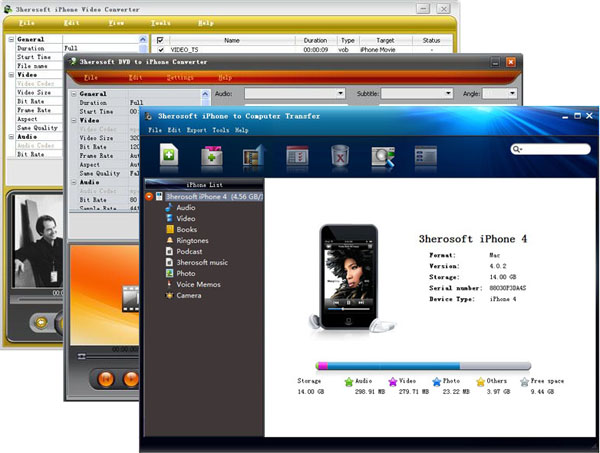Viewport: 600px width, 453px height.
Task: Open Tools menu in iPhone to Computer Transfer
Action: (221, 130)
